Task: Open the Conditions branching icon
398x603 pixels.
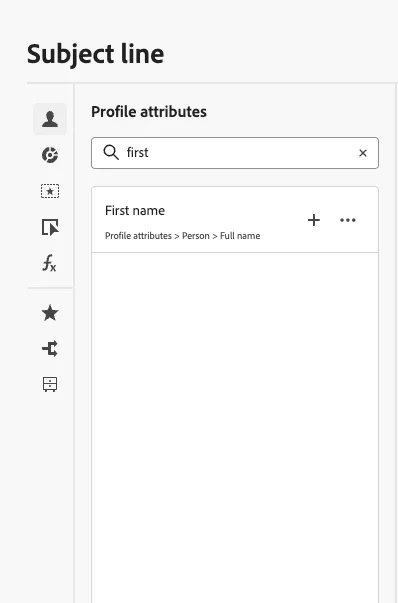Action: pos(50,349)
